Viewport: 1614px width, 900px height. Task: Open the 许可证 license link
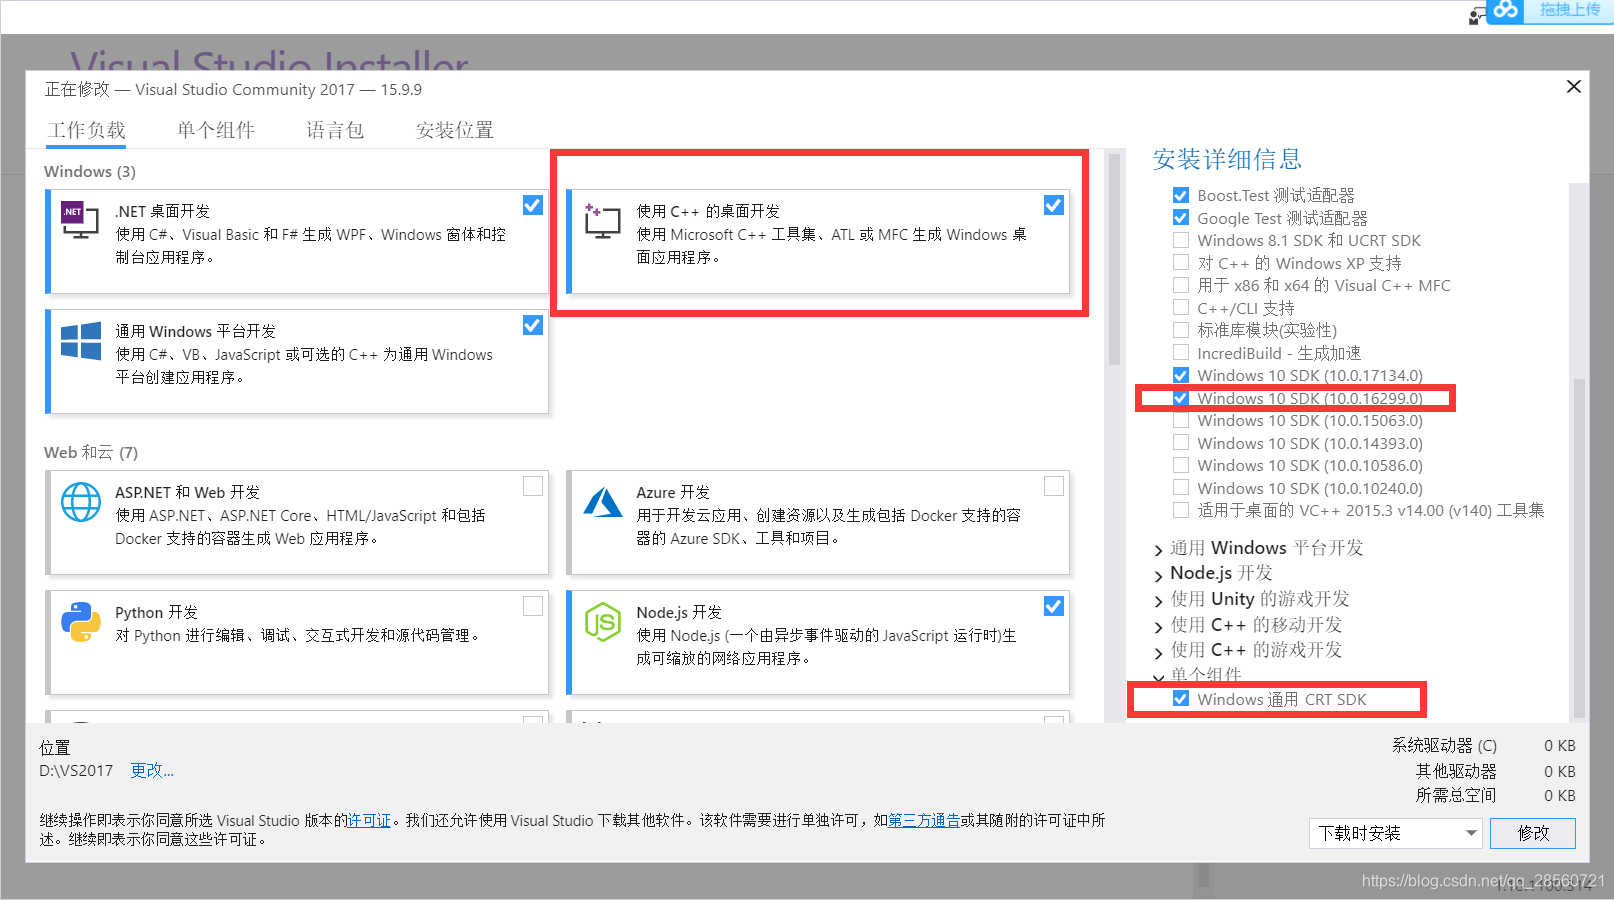(369, 820)
